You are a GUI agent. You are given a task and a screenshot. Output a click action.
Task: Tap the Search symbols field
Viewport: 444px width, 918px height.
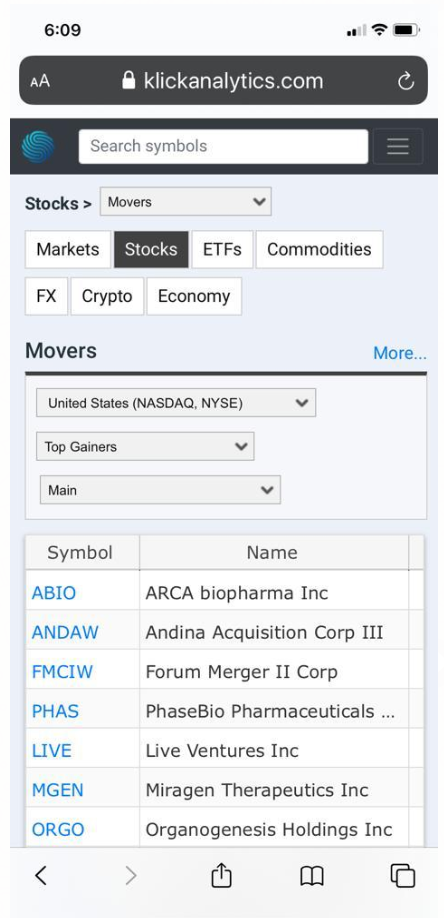(x=223, y=146)
